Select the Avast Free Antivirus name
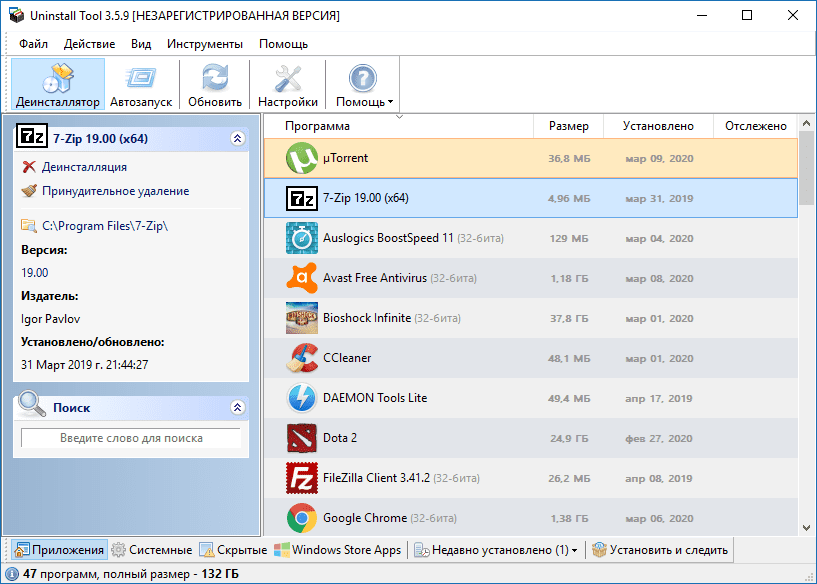The width and height of the screenshot is (817, 584). click(375, 278)
